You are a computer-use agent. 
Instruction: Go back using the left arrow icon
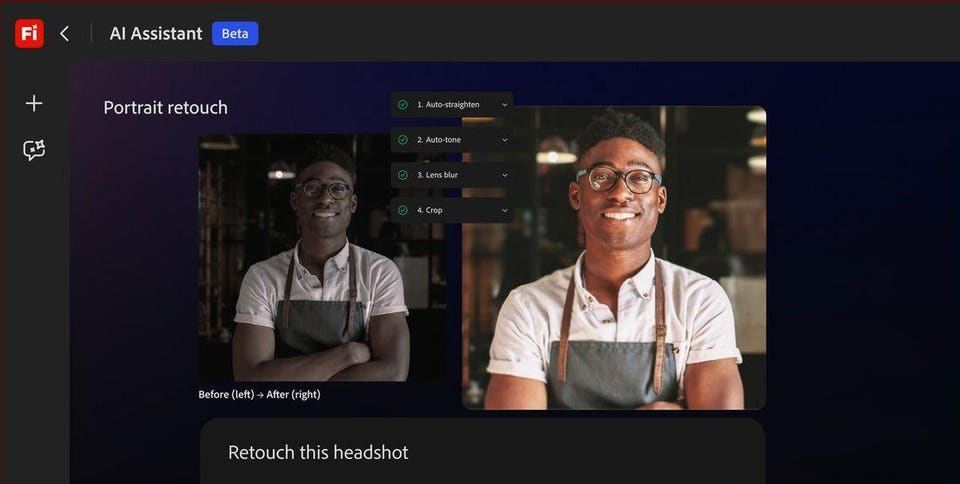coord(64,34)
